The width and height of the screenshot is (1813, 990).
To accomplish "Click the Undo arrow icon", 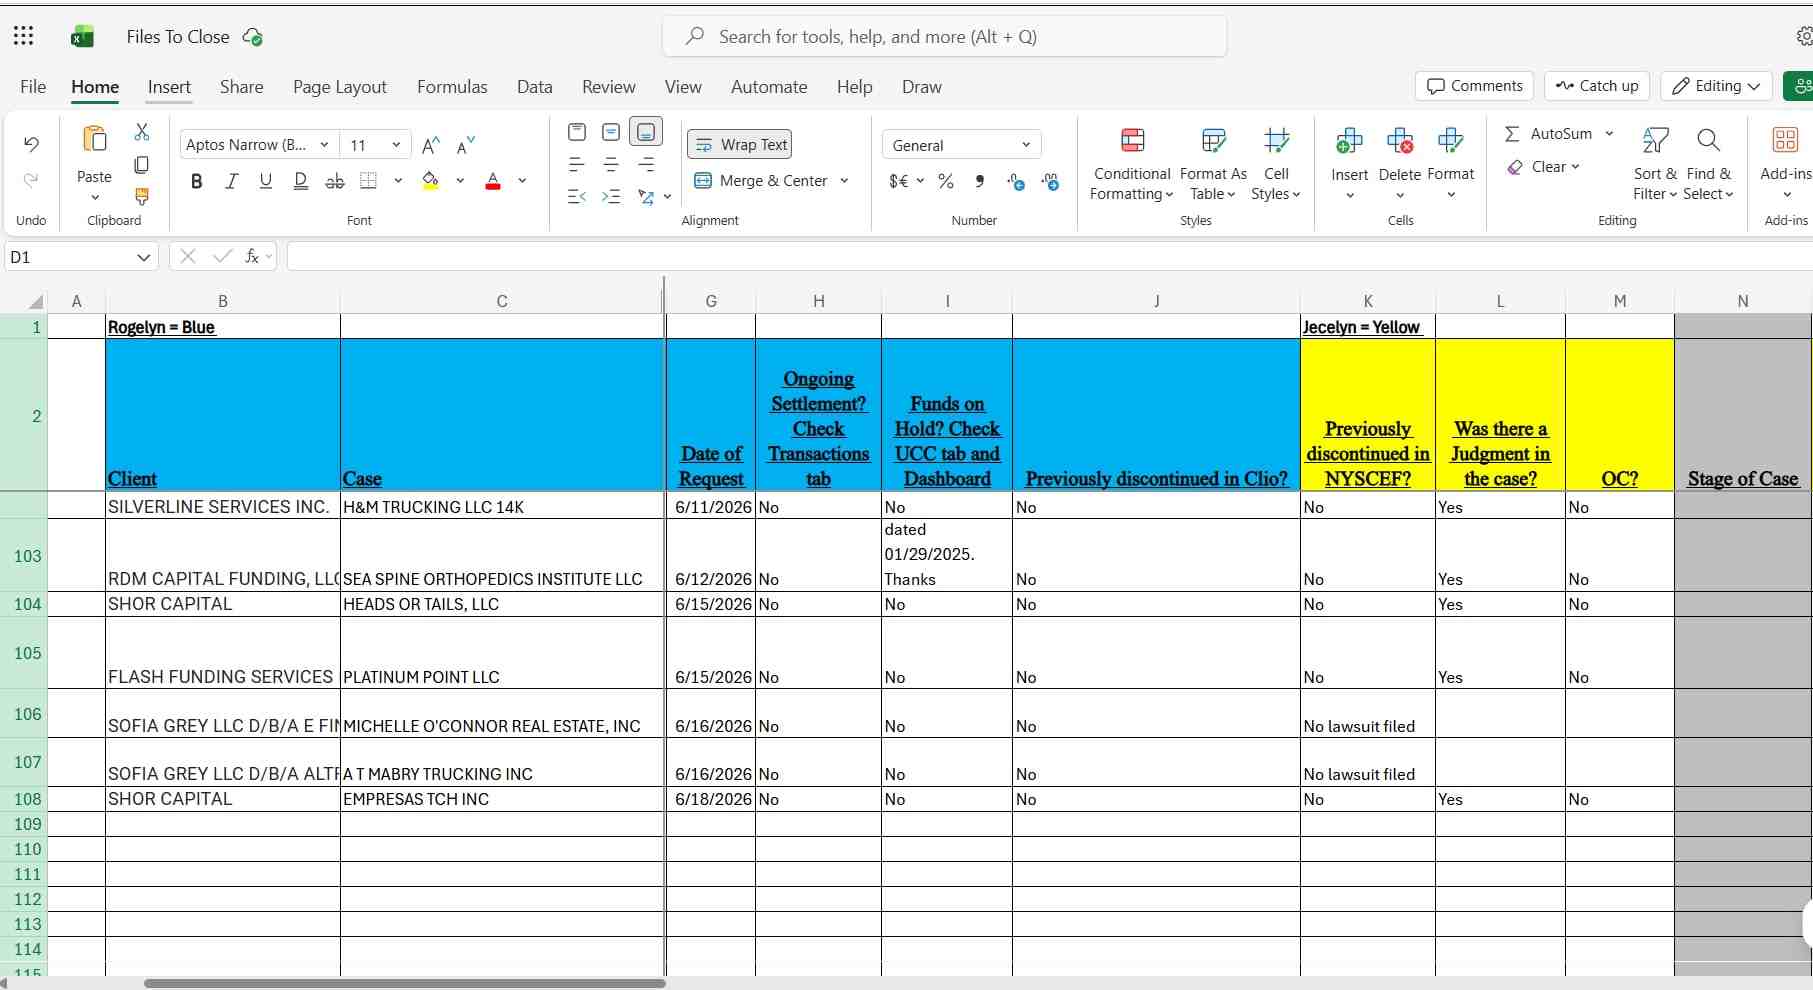I will [x=31, y=144].
